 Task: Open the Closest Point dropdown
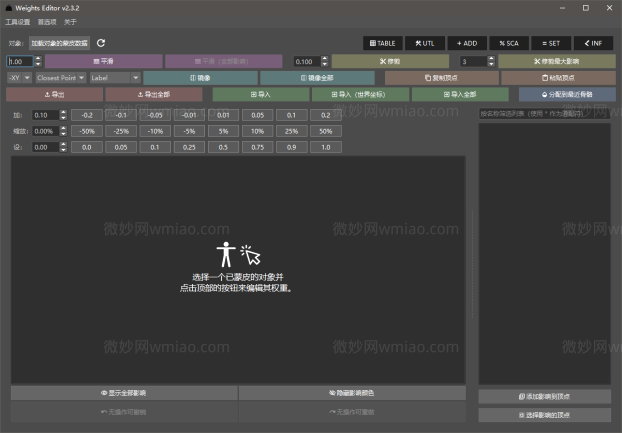tap(61, 78)
